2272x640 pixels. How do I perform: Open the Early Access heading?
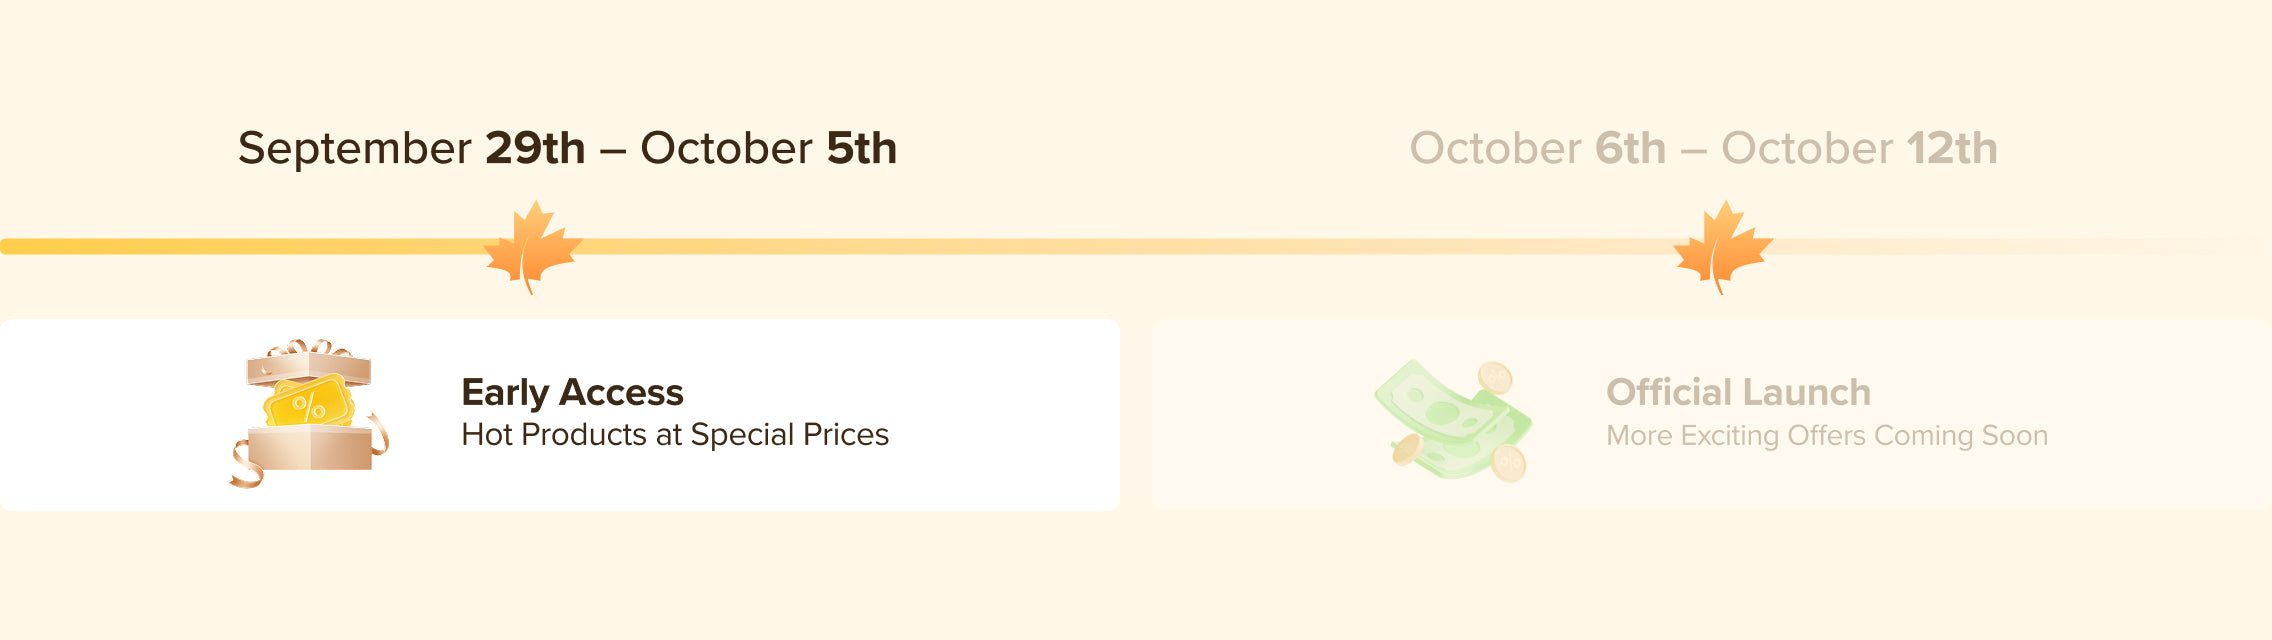(572, 392)
